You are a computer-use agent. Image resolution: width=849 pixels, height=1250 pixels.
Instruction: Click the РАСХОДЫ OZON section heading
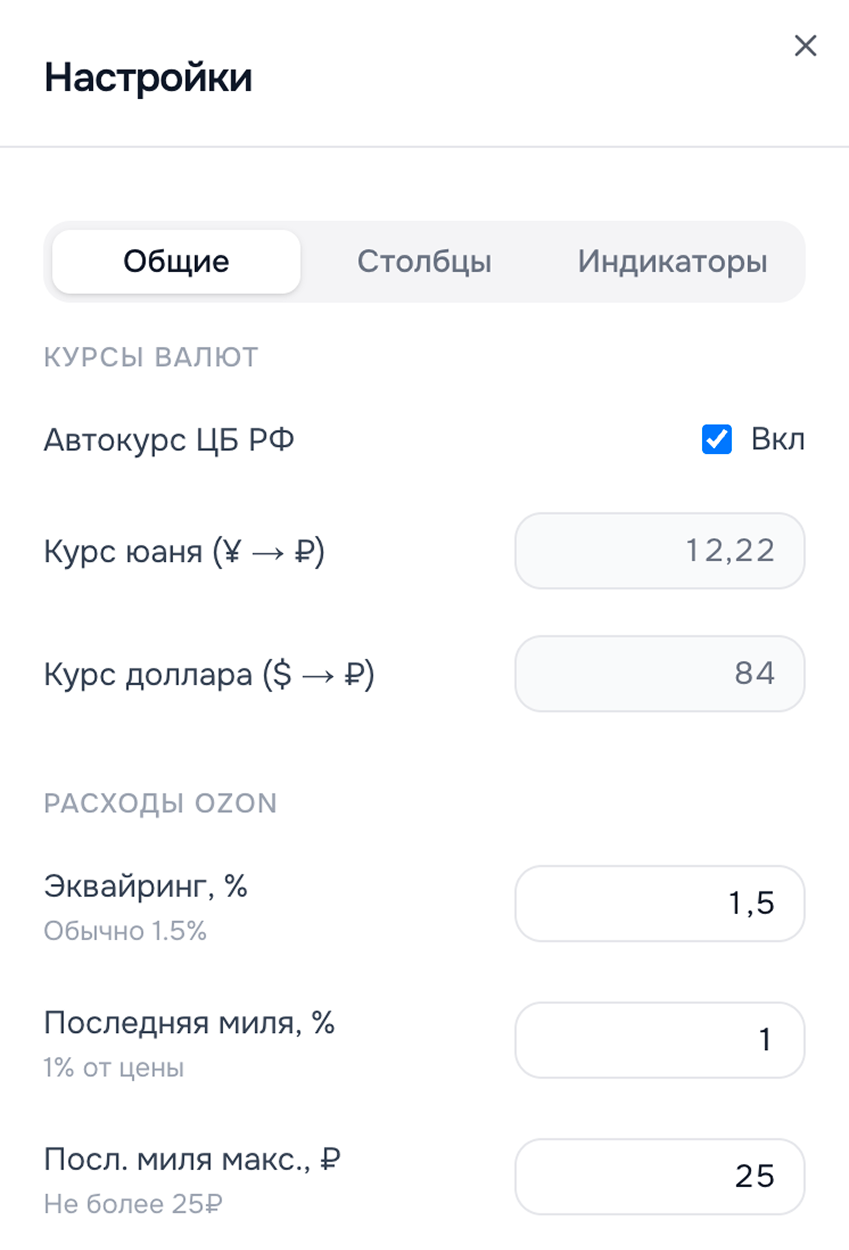(x=160, y=803)
